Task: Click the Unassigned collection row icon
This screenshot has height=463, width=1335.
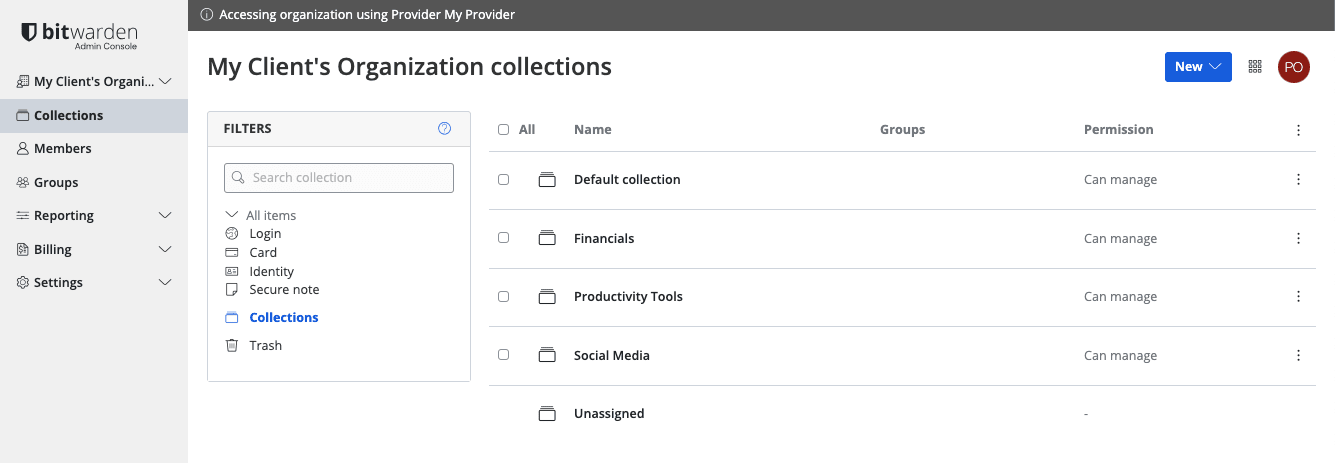Action: [x=547, y=414]
